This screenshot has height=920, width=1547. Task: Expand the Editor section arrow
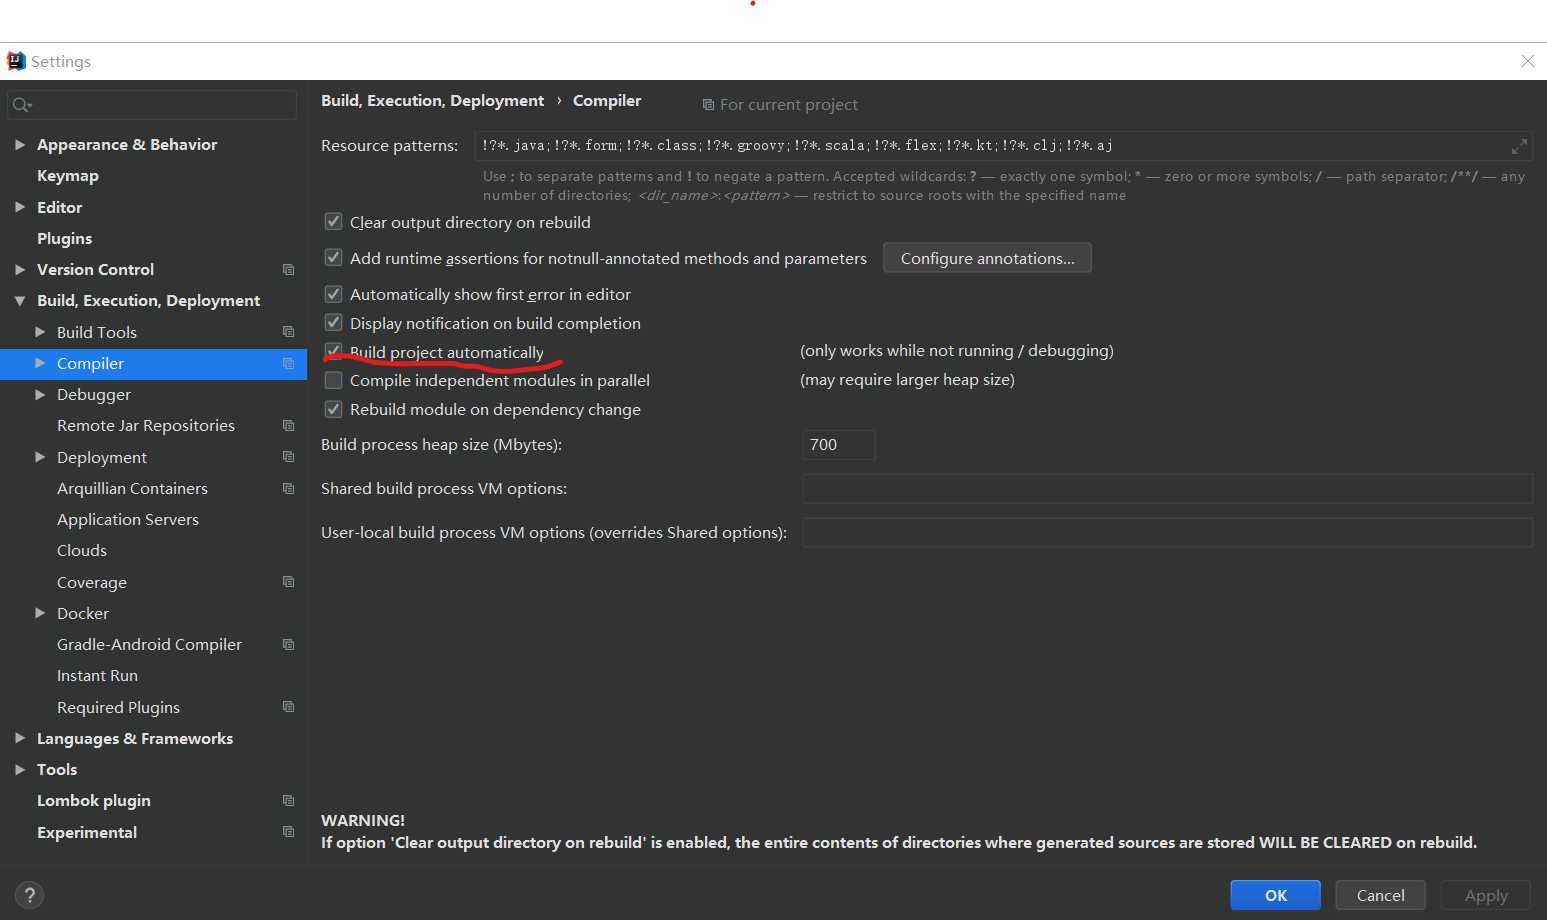(x=20, y=207)
